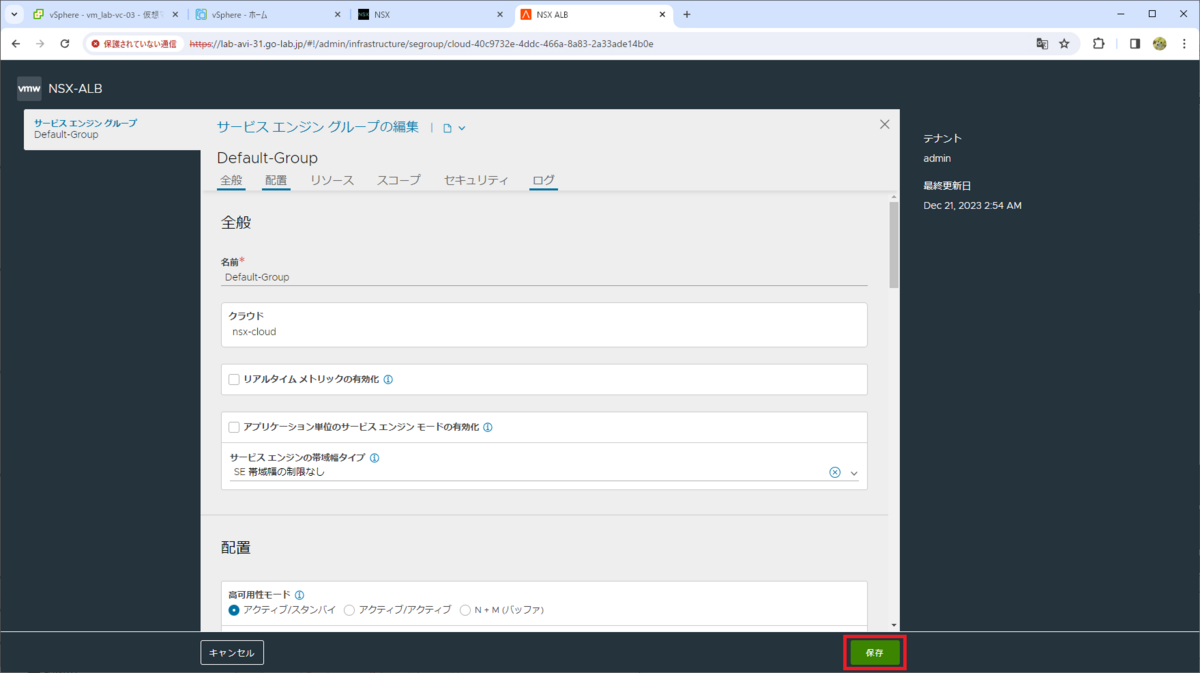This screenshot has width=1200, height=673.
Task: Enable アプリケーション単位のサービス エンジン モード checkbox
Action: point(234,427)
